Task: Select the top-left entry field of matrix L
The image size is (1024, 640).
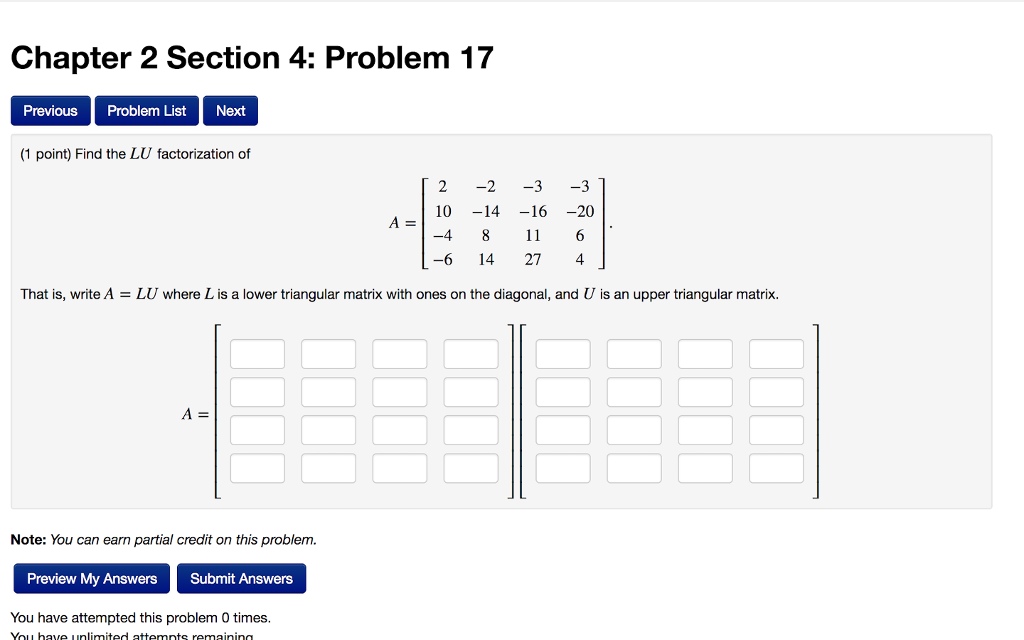Action: [x=257, y=353]
